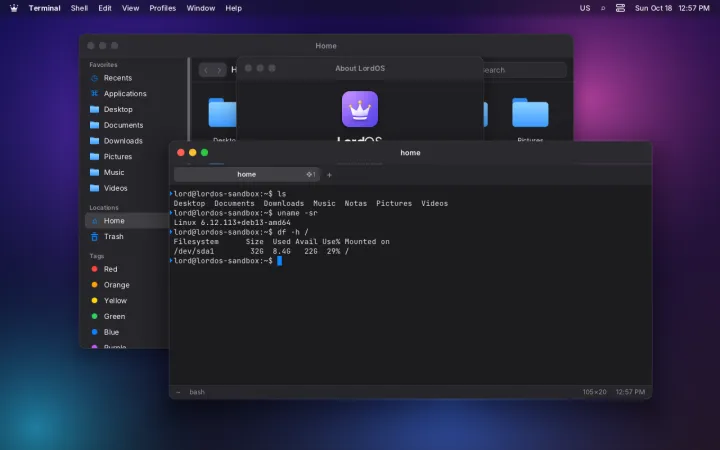Click the Home house icon
This screenshot has width=720, height=450.
94,221
